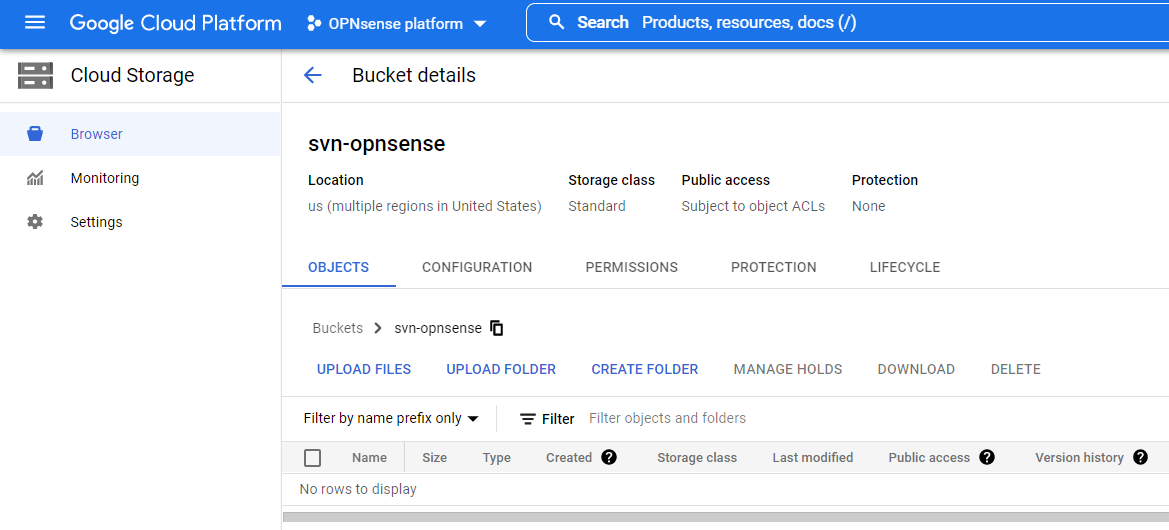
Task: Click the Last modified column header
Action: tap(813, 458)
